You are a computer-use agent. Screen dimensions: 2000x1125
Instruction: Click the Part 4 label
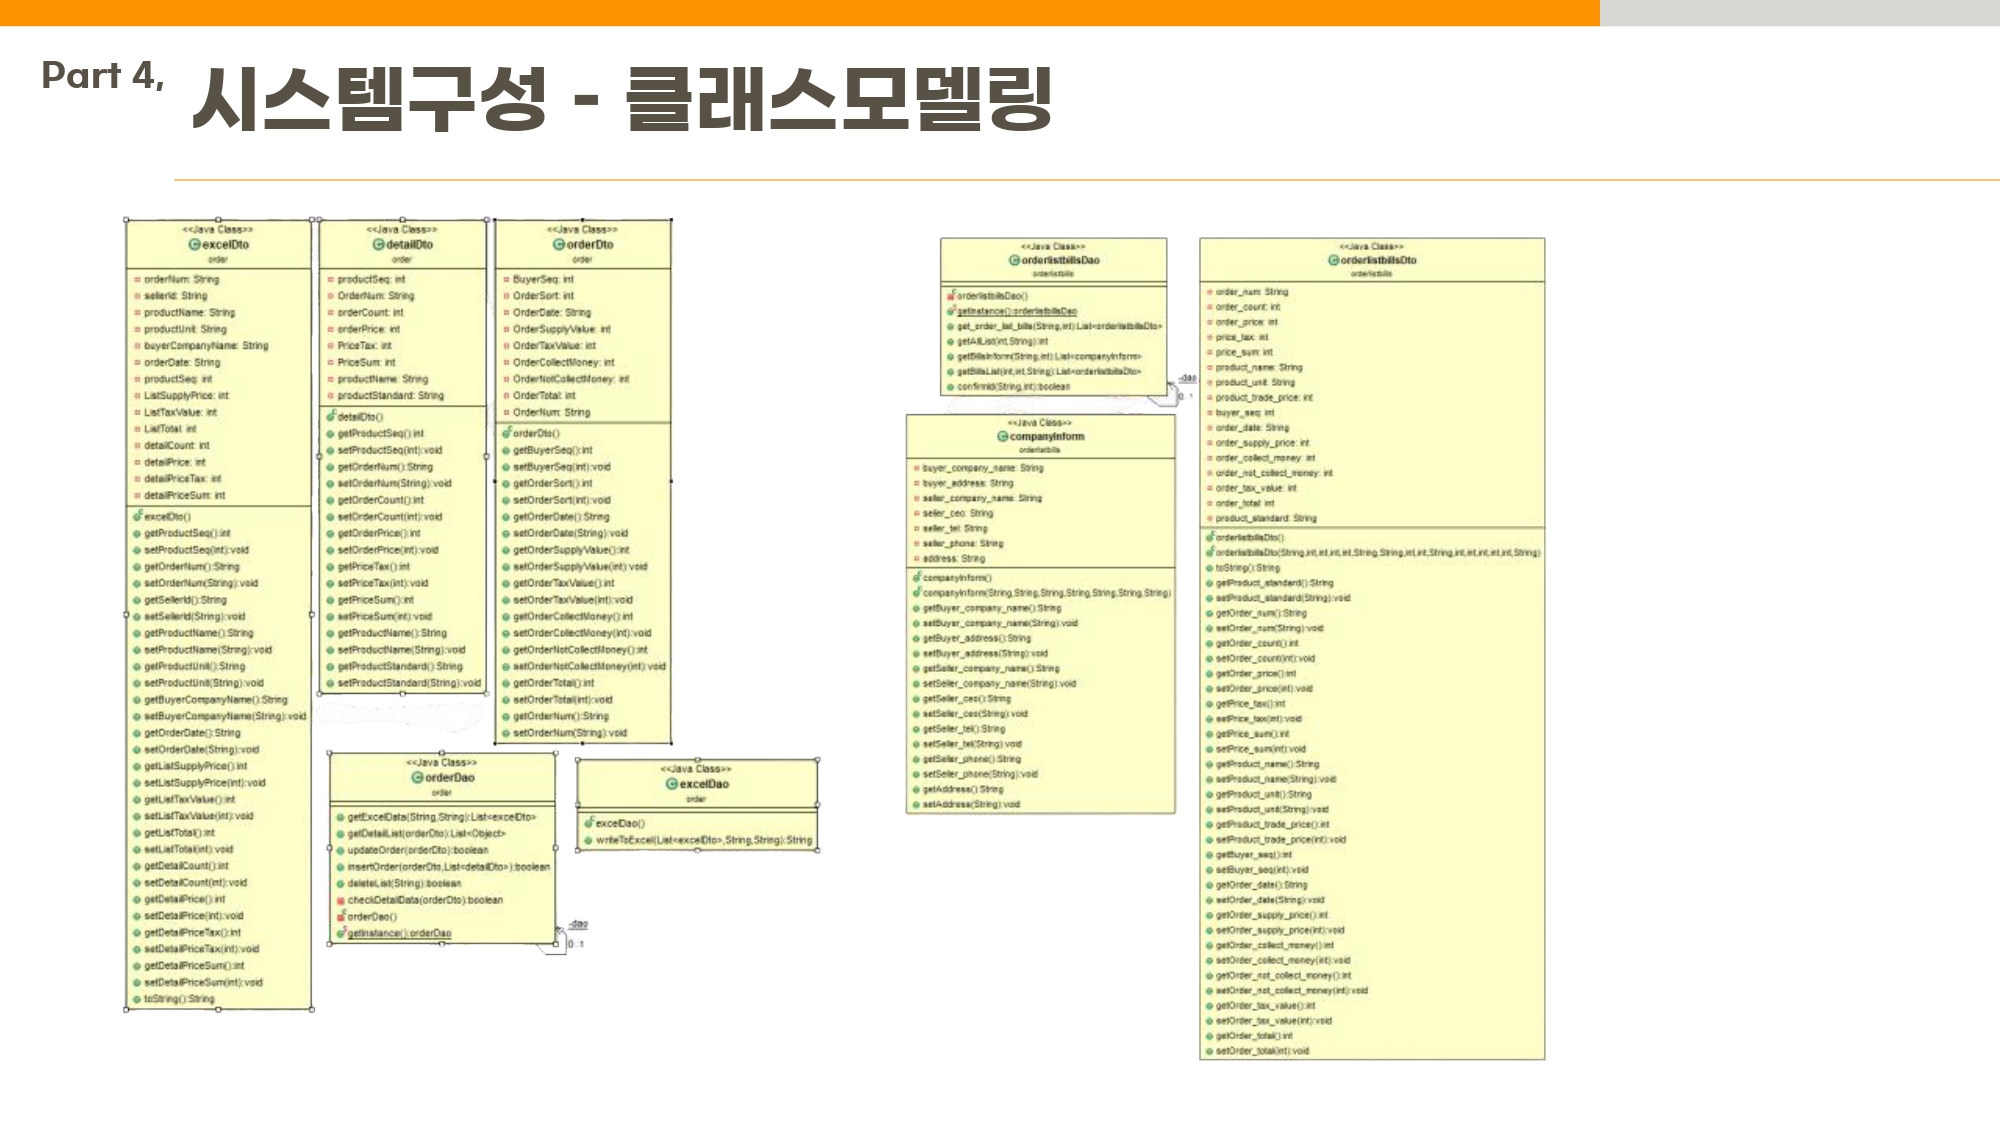pyautogui.click(x=103, y=76)
